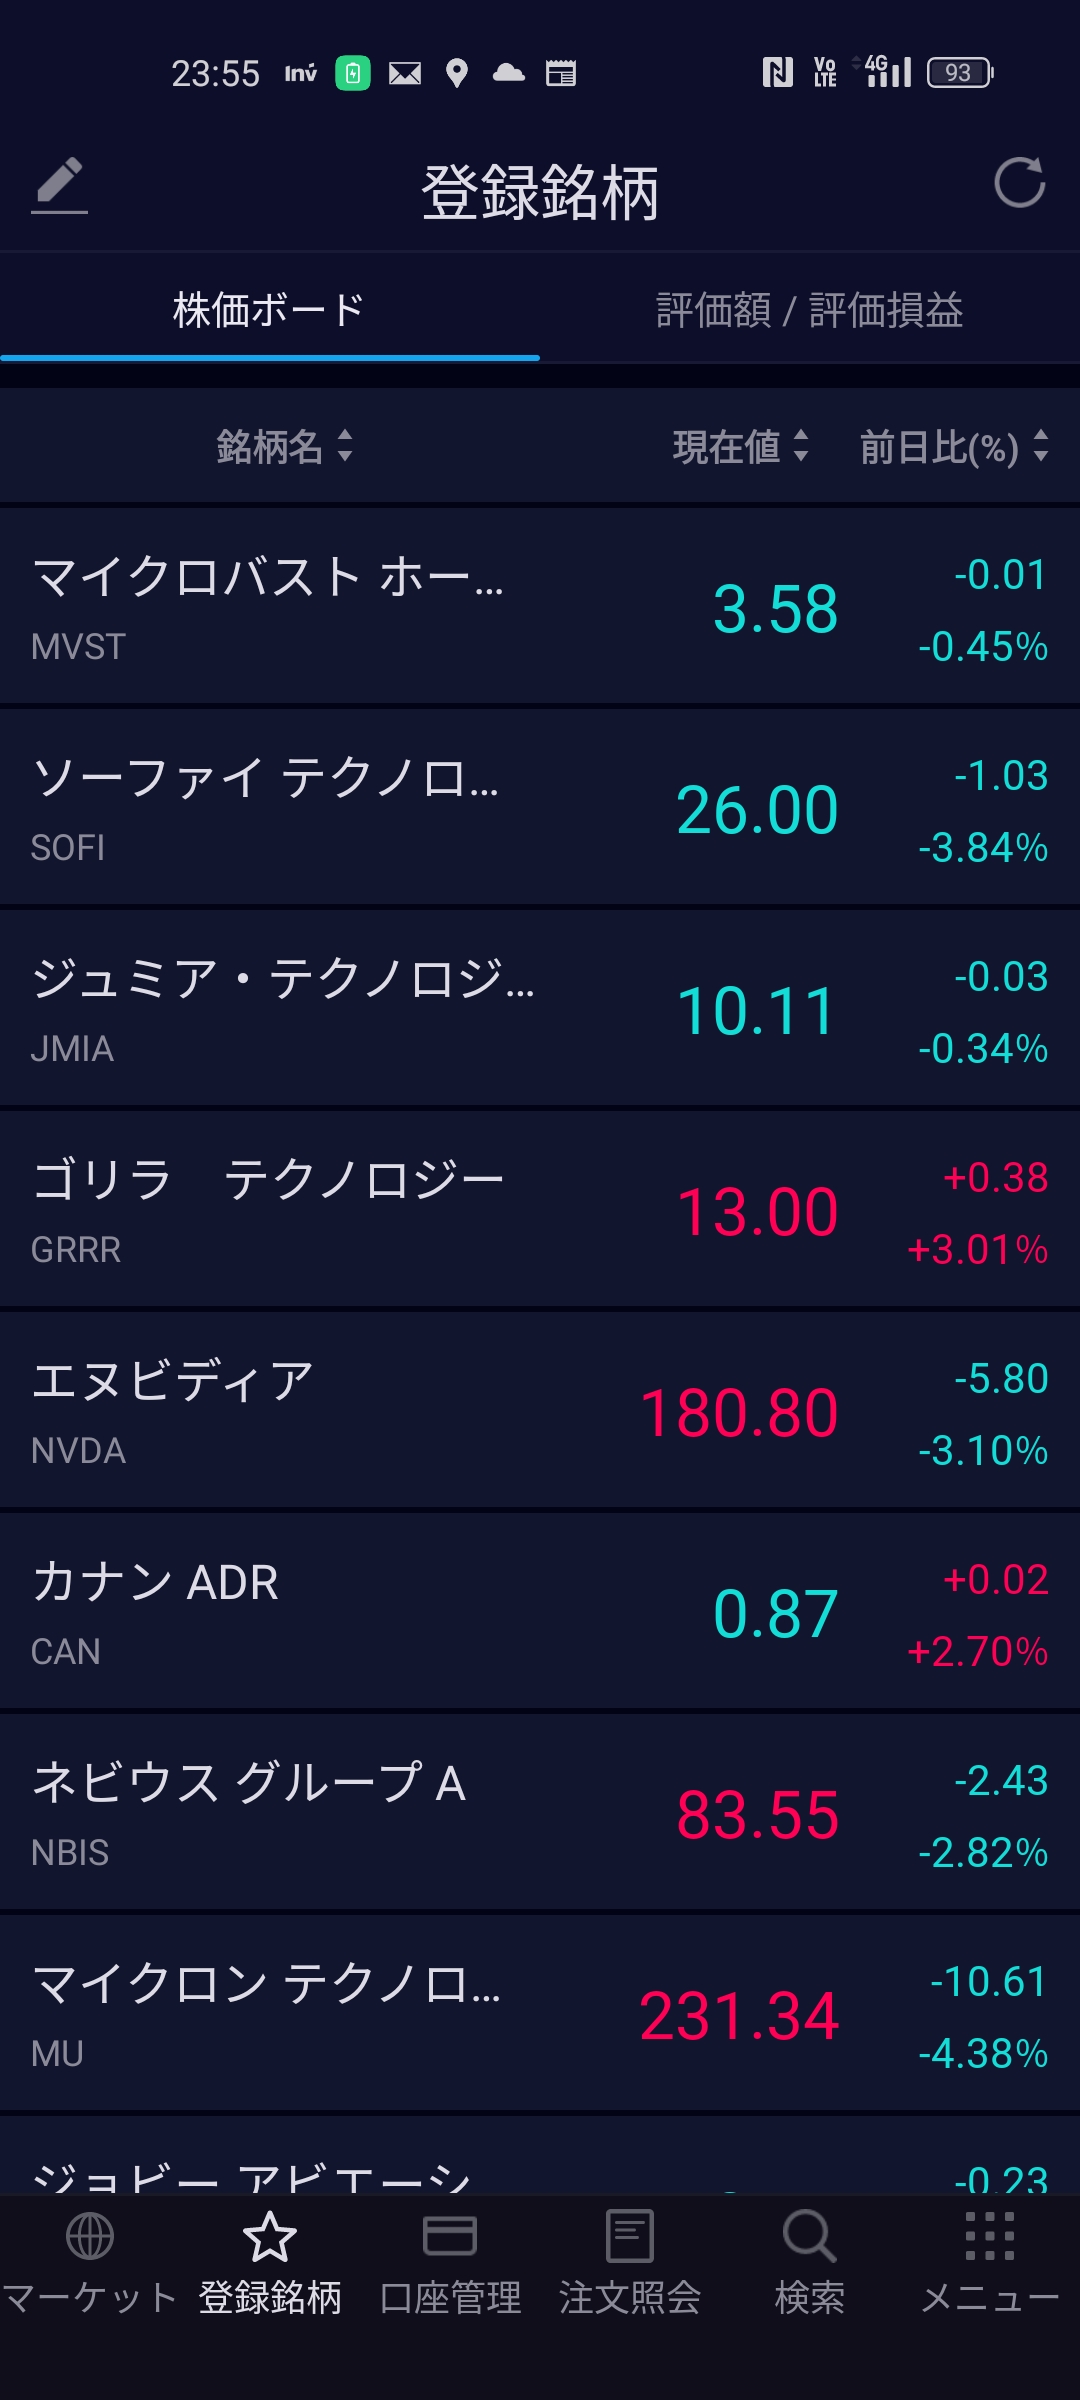Select the 株価ボード tab
1080x2400 pixels.
[269, 310]
